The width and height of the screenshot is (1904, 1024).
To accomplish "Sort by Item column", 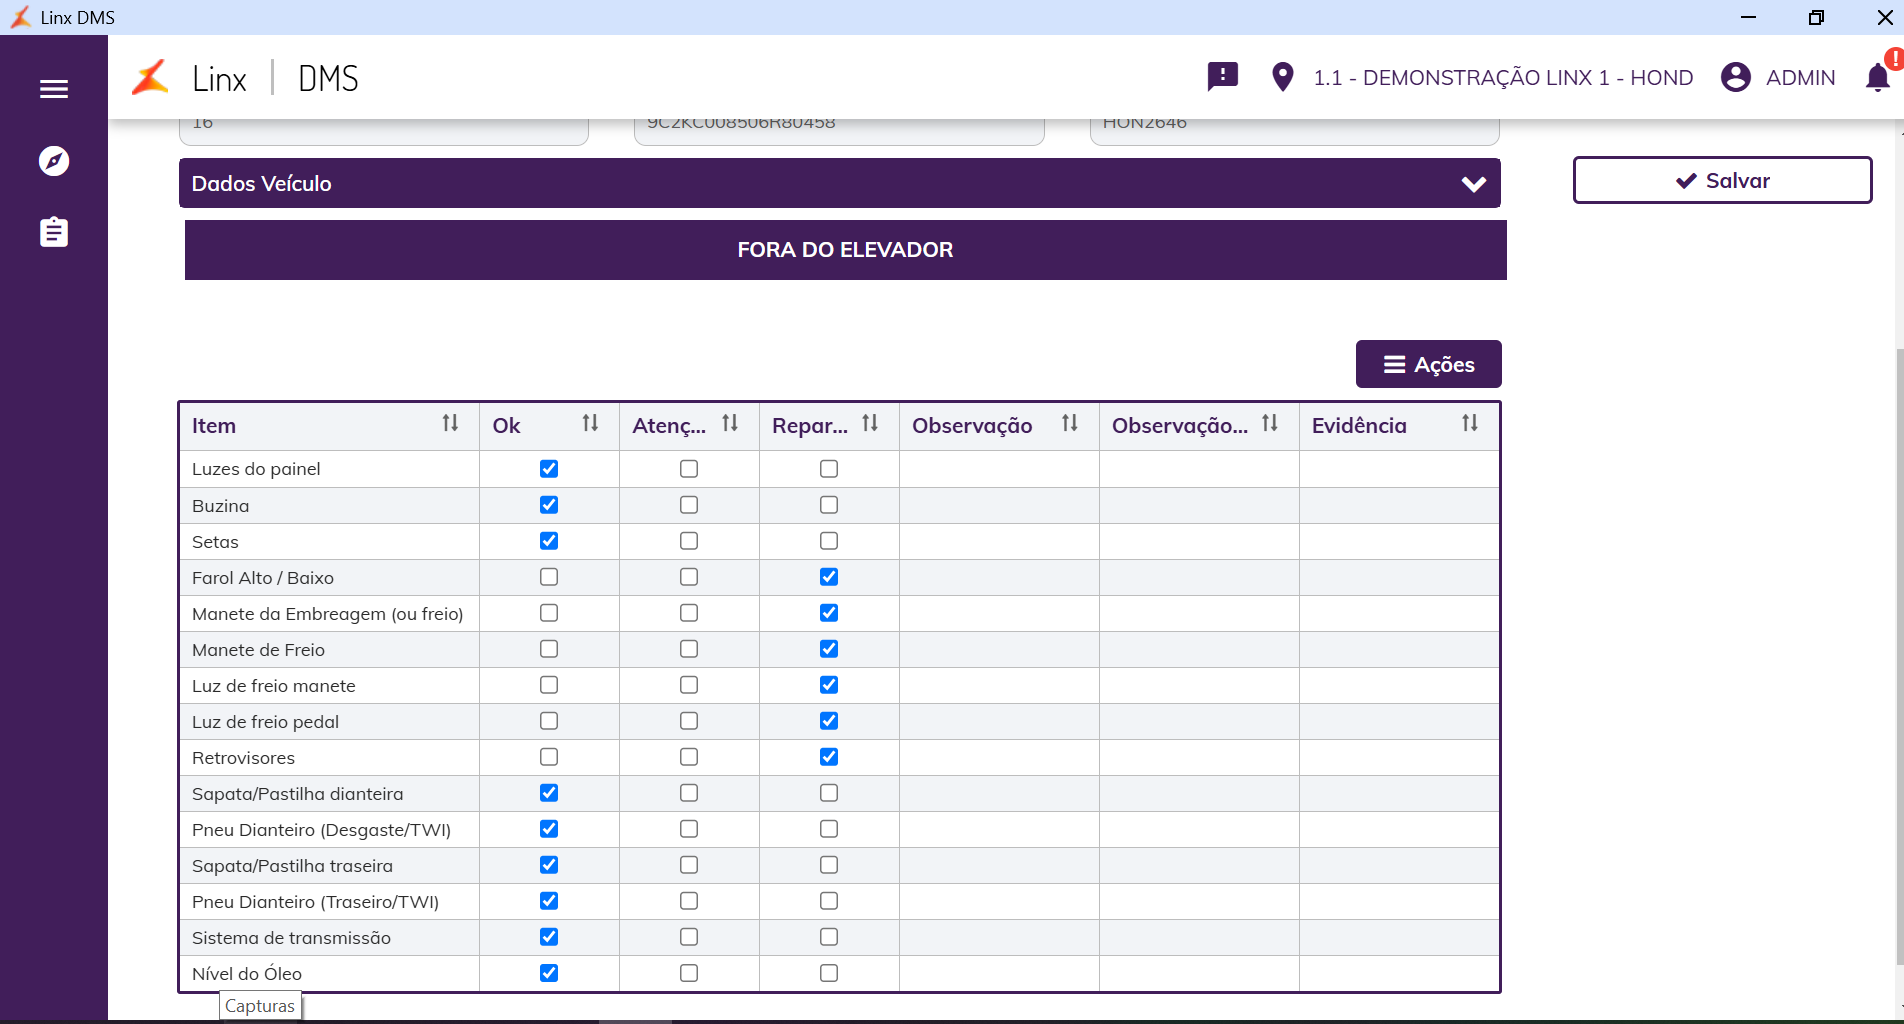I will coord(451,424).
